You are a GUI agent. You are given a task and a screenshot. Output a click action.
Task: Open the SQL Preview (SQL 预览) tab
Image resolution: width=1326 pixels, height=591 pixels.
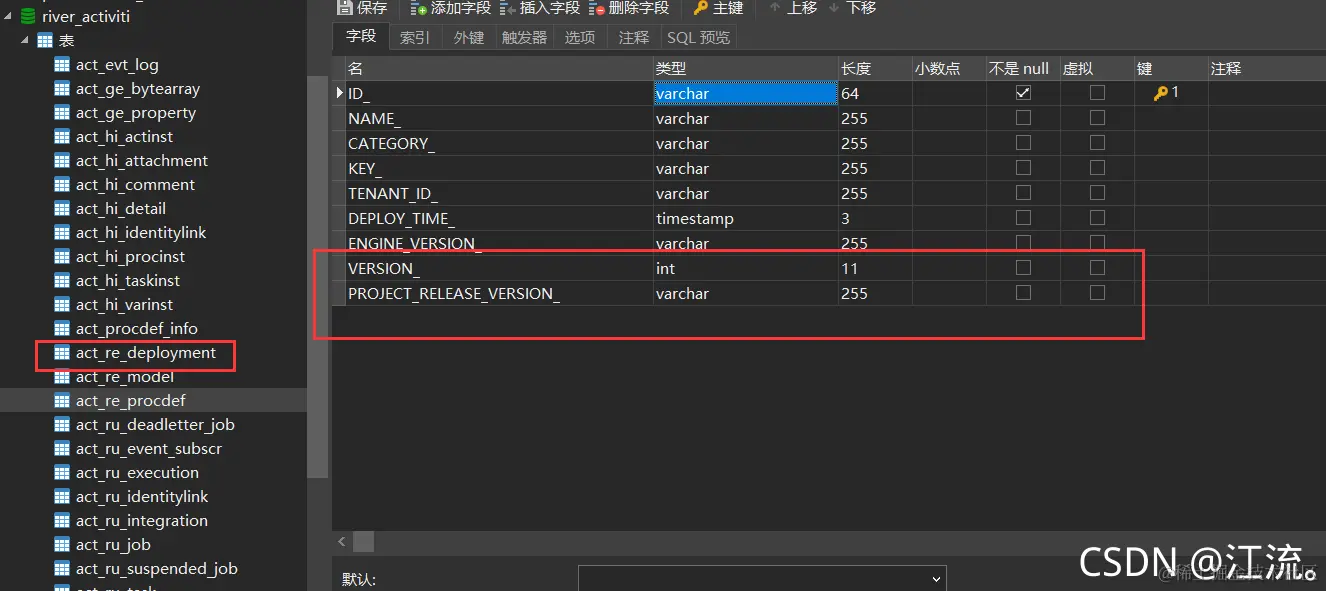click(x=699, y=37)
